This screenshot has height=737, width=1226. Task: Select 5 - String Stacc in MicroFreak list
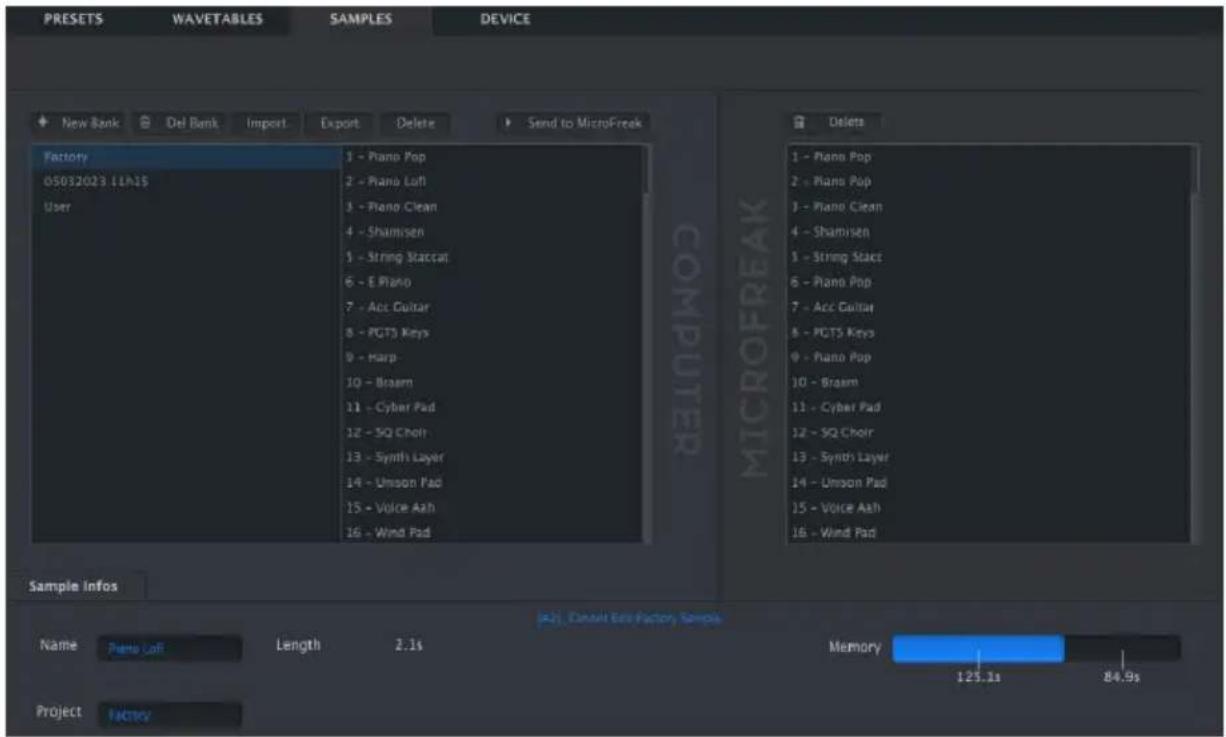point(988,257)
